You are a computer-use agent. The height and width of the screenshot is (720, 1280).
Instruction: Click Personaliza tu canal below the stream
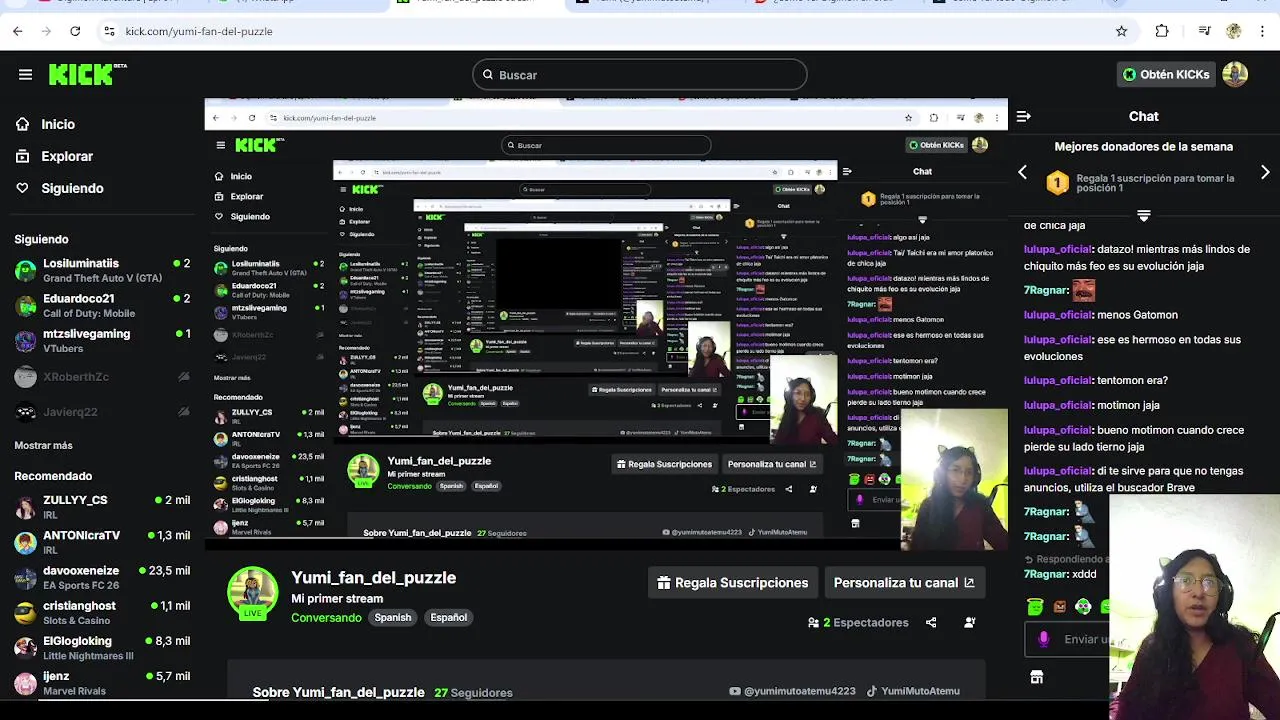click(x=904, y=583)
